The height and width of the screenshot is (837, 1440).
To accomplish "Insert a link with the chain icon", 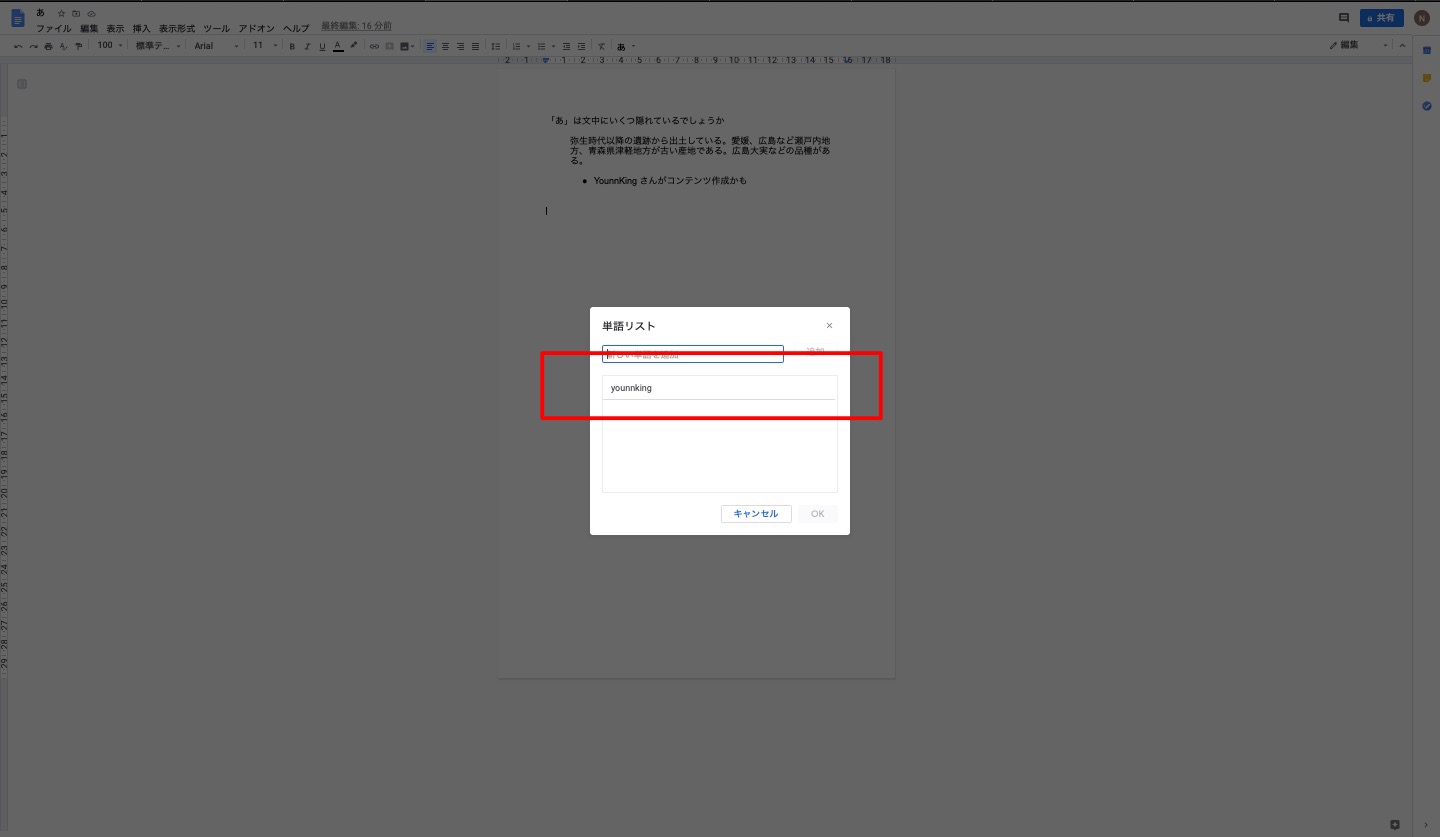I will tap(374, 46).
